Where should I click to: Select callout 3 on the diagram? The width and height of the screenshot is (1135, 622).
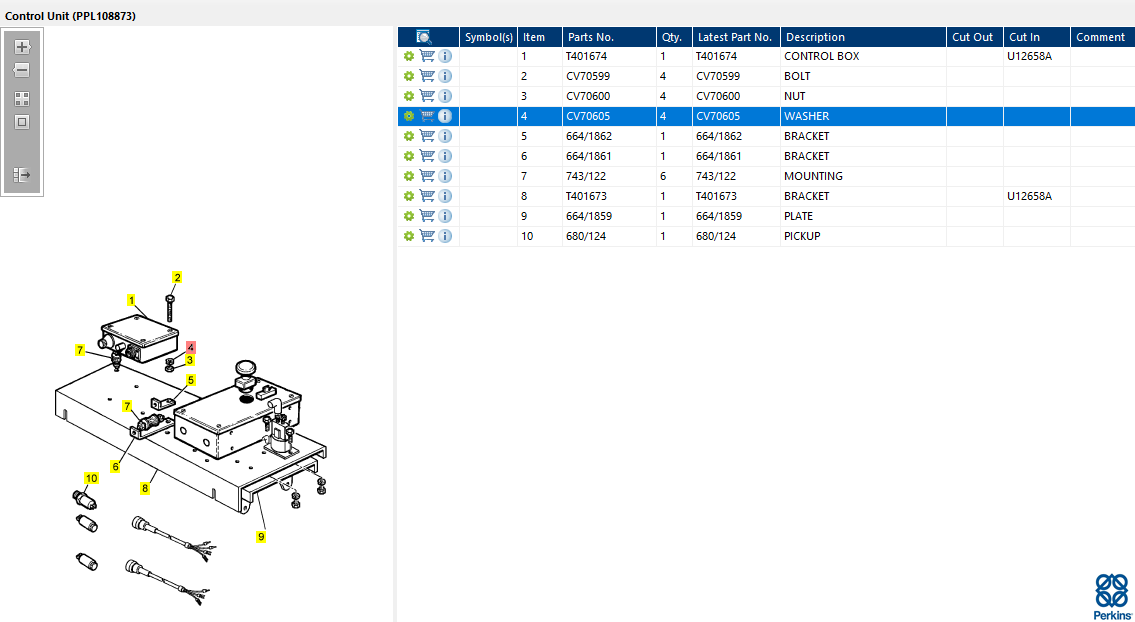(190, 360)
